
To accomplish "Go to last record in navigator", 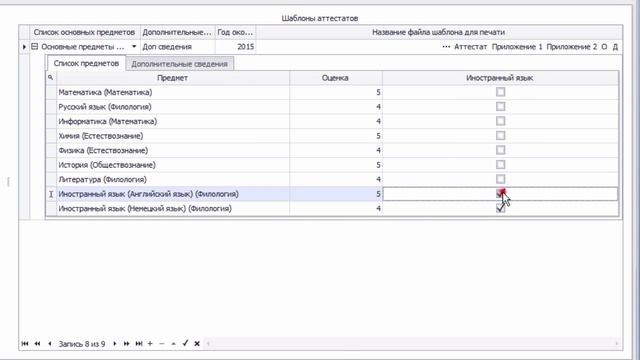I will 139,344.
